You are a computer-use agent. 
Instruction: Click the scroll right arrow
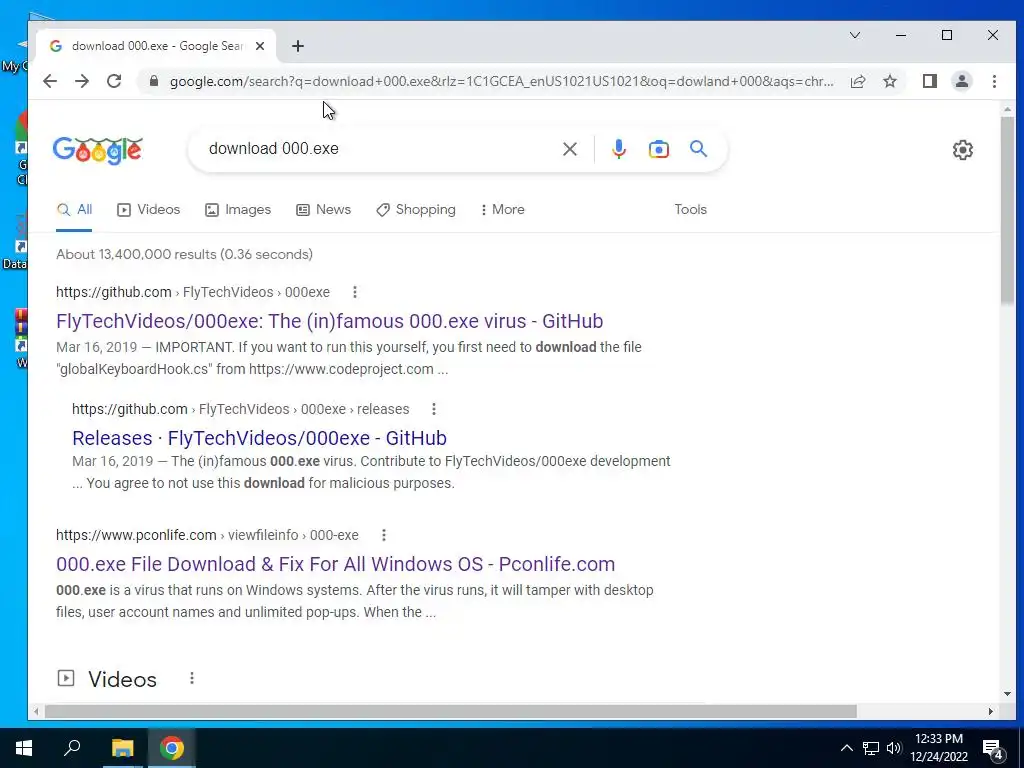pyautogui.click(x=991, y=711)
